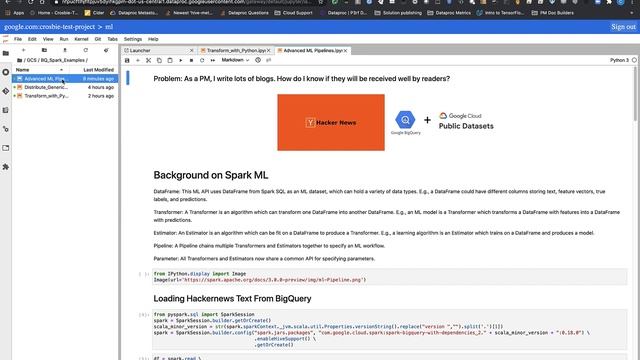The width and height of the screenshot is (640, 360).
Task: Open the Commands palette sidebar icon
Action: tap(6, 110)
